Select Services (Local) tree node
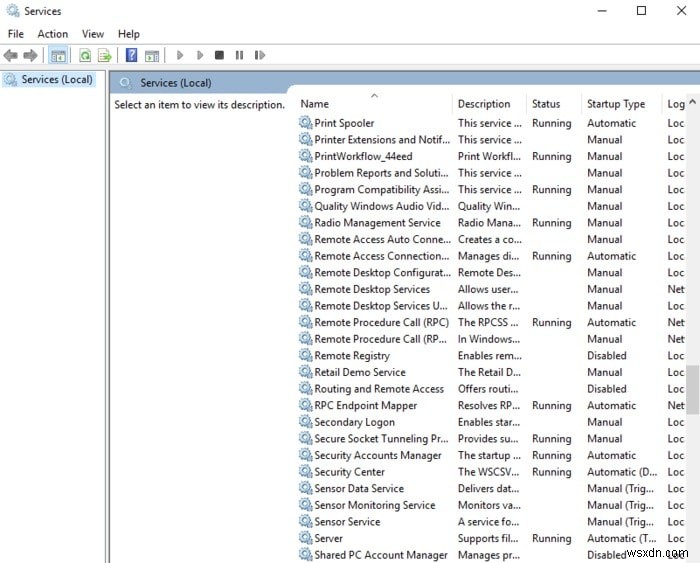This screenshot has width=700, height=563. click(x=49, y=79)
